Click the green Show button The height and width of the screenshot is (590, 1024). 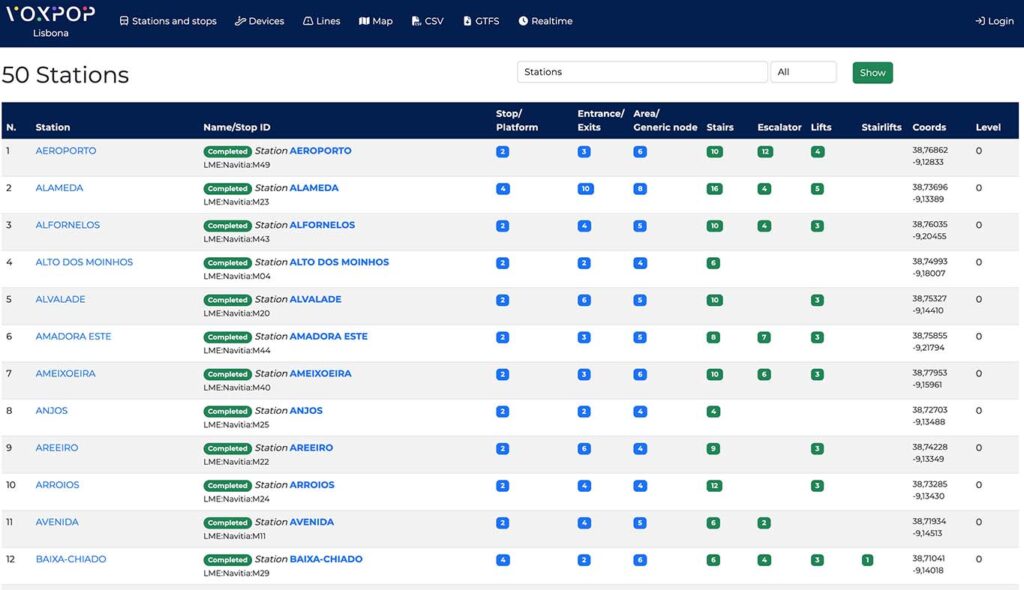click(x=872, y=73)
